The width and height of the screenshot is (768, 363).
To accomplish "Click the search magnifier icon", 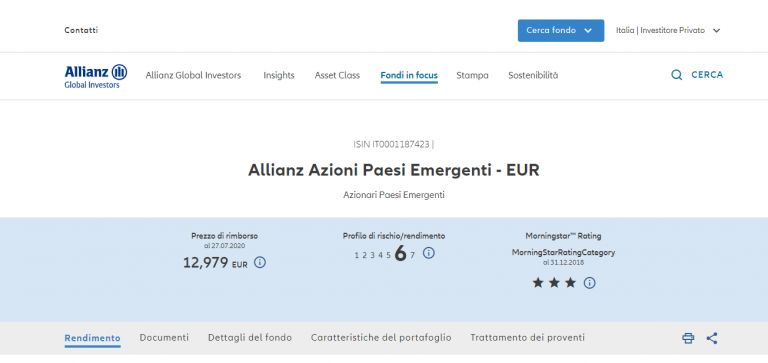I will [676, 75].
